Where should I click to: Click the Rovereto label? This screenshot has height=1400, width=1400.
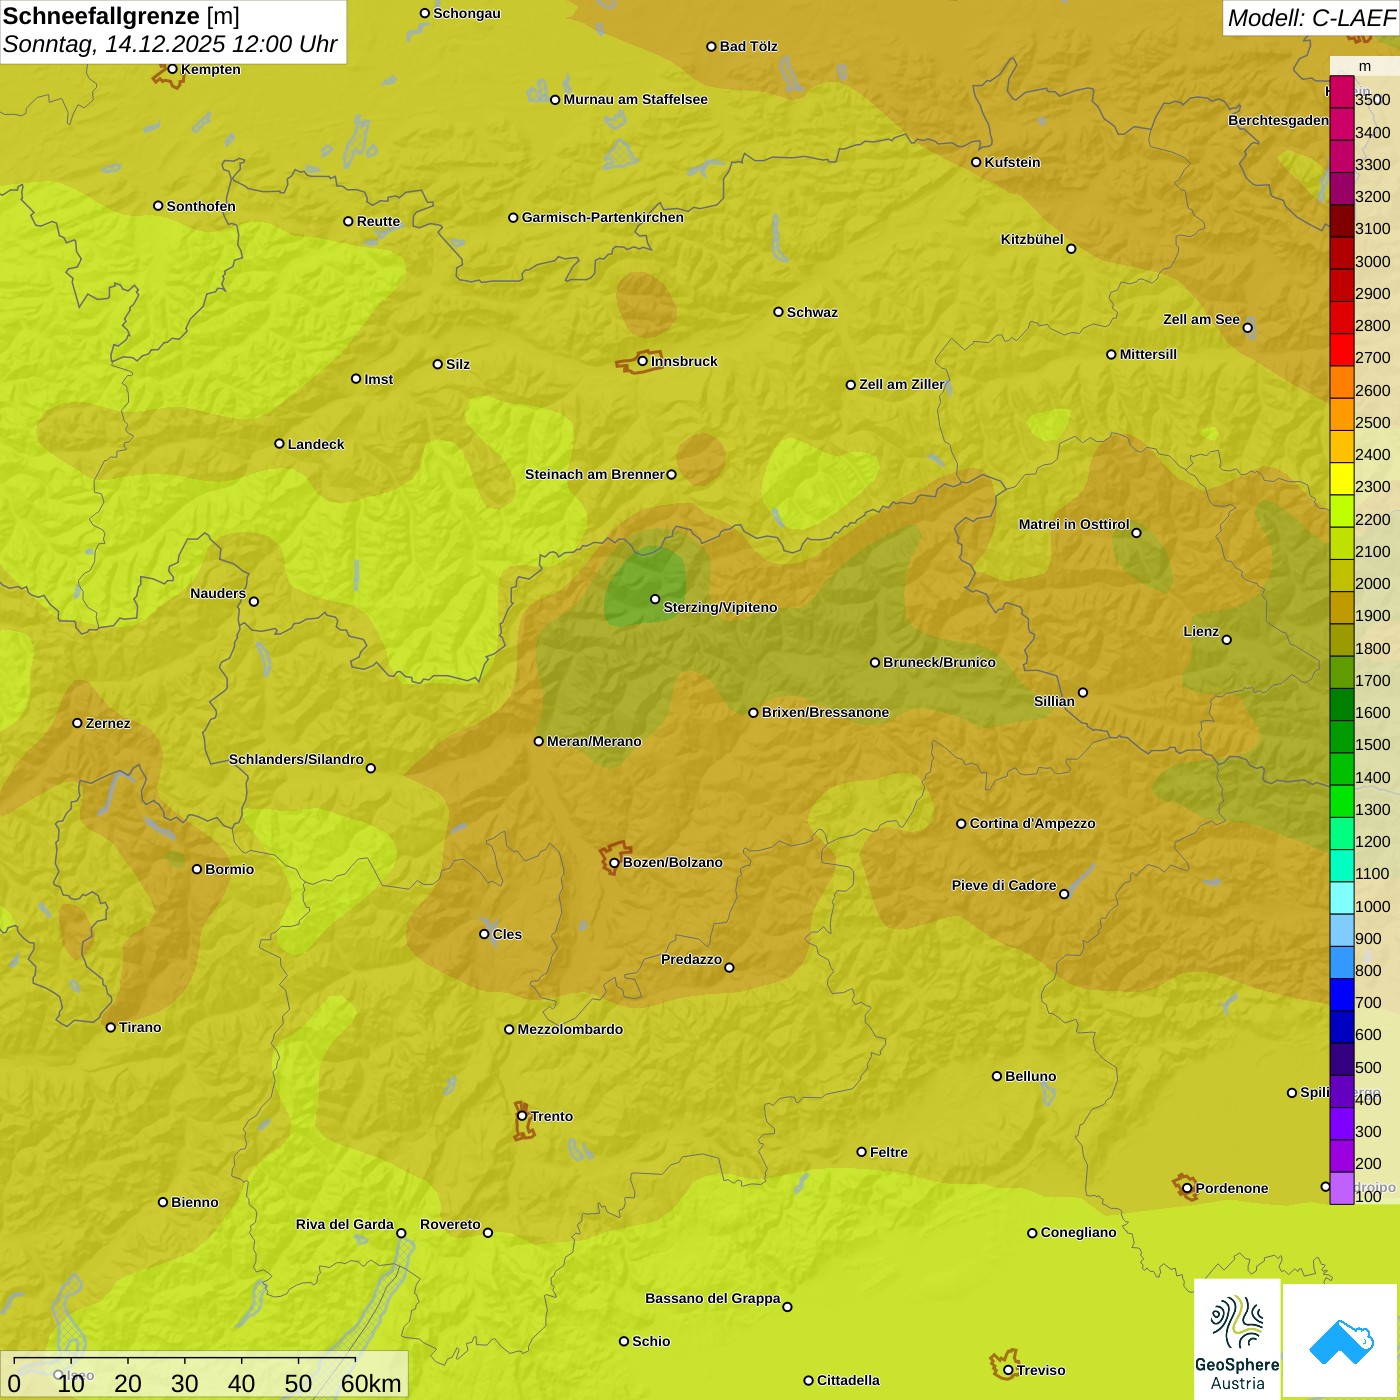tap(450, 1224)
